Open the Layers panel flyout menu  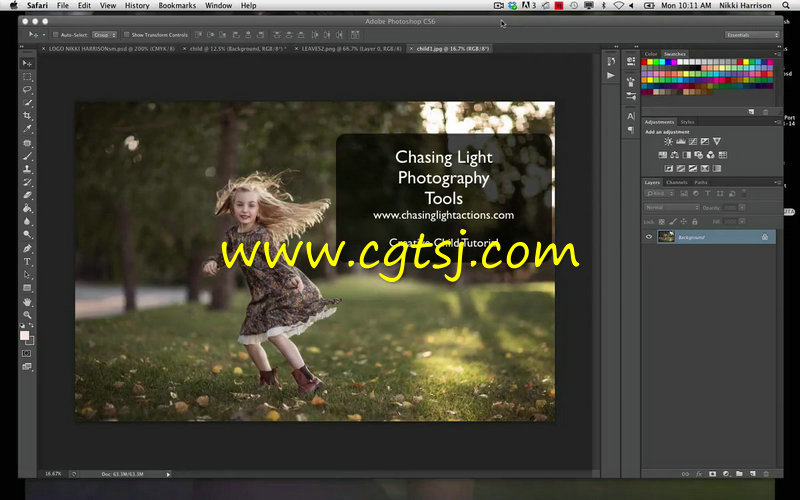pos(777,182)
